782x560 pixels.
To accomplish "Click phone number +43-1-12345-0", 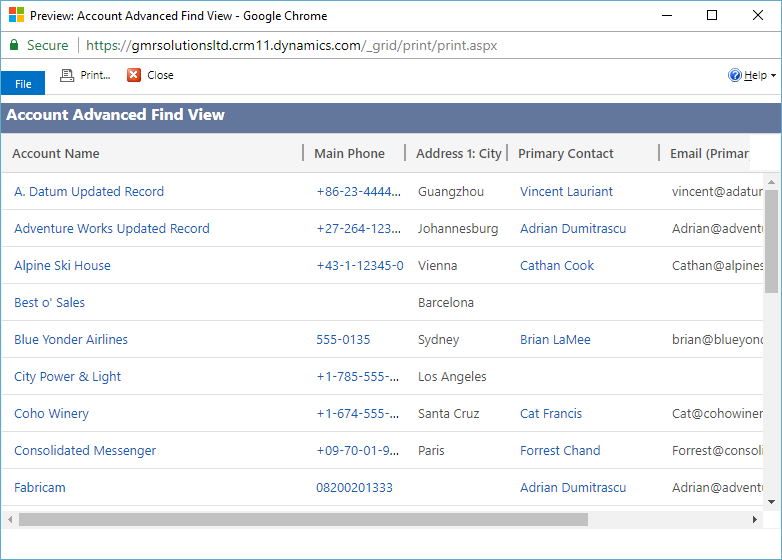I will (360, 265).
